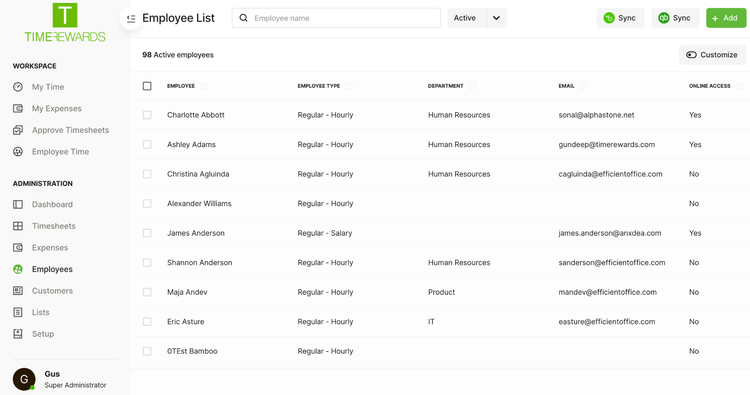Viewport: 750px width, 395px height.
Task: Tick the select-all checkbox in header
Action: (x=147, y=86)
